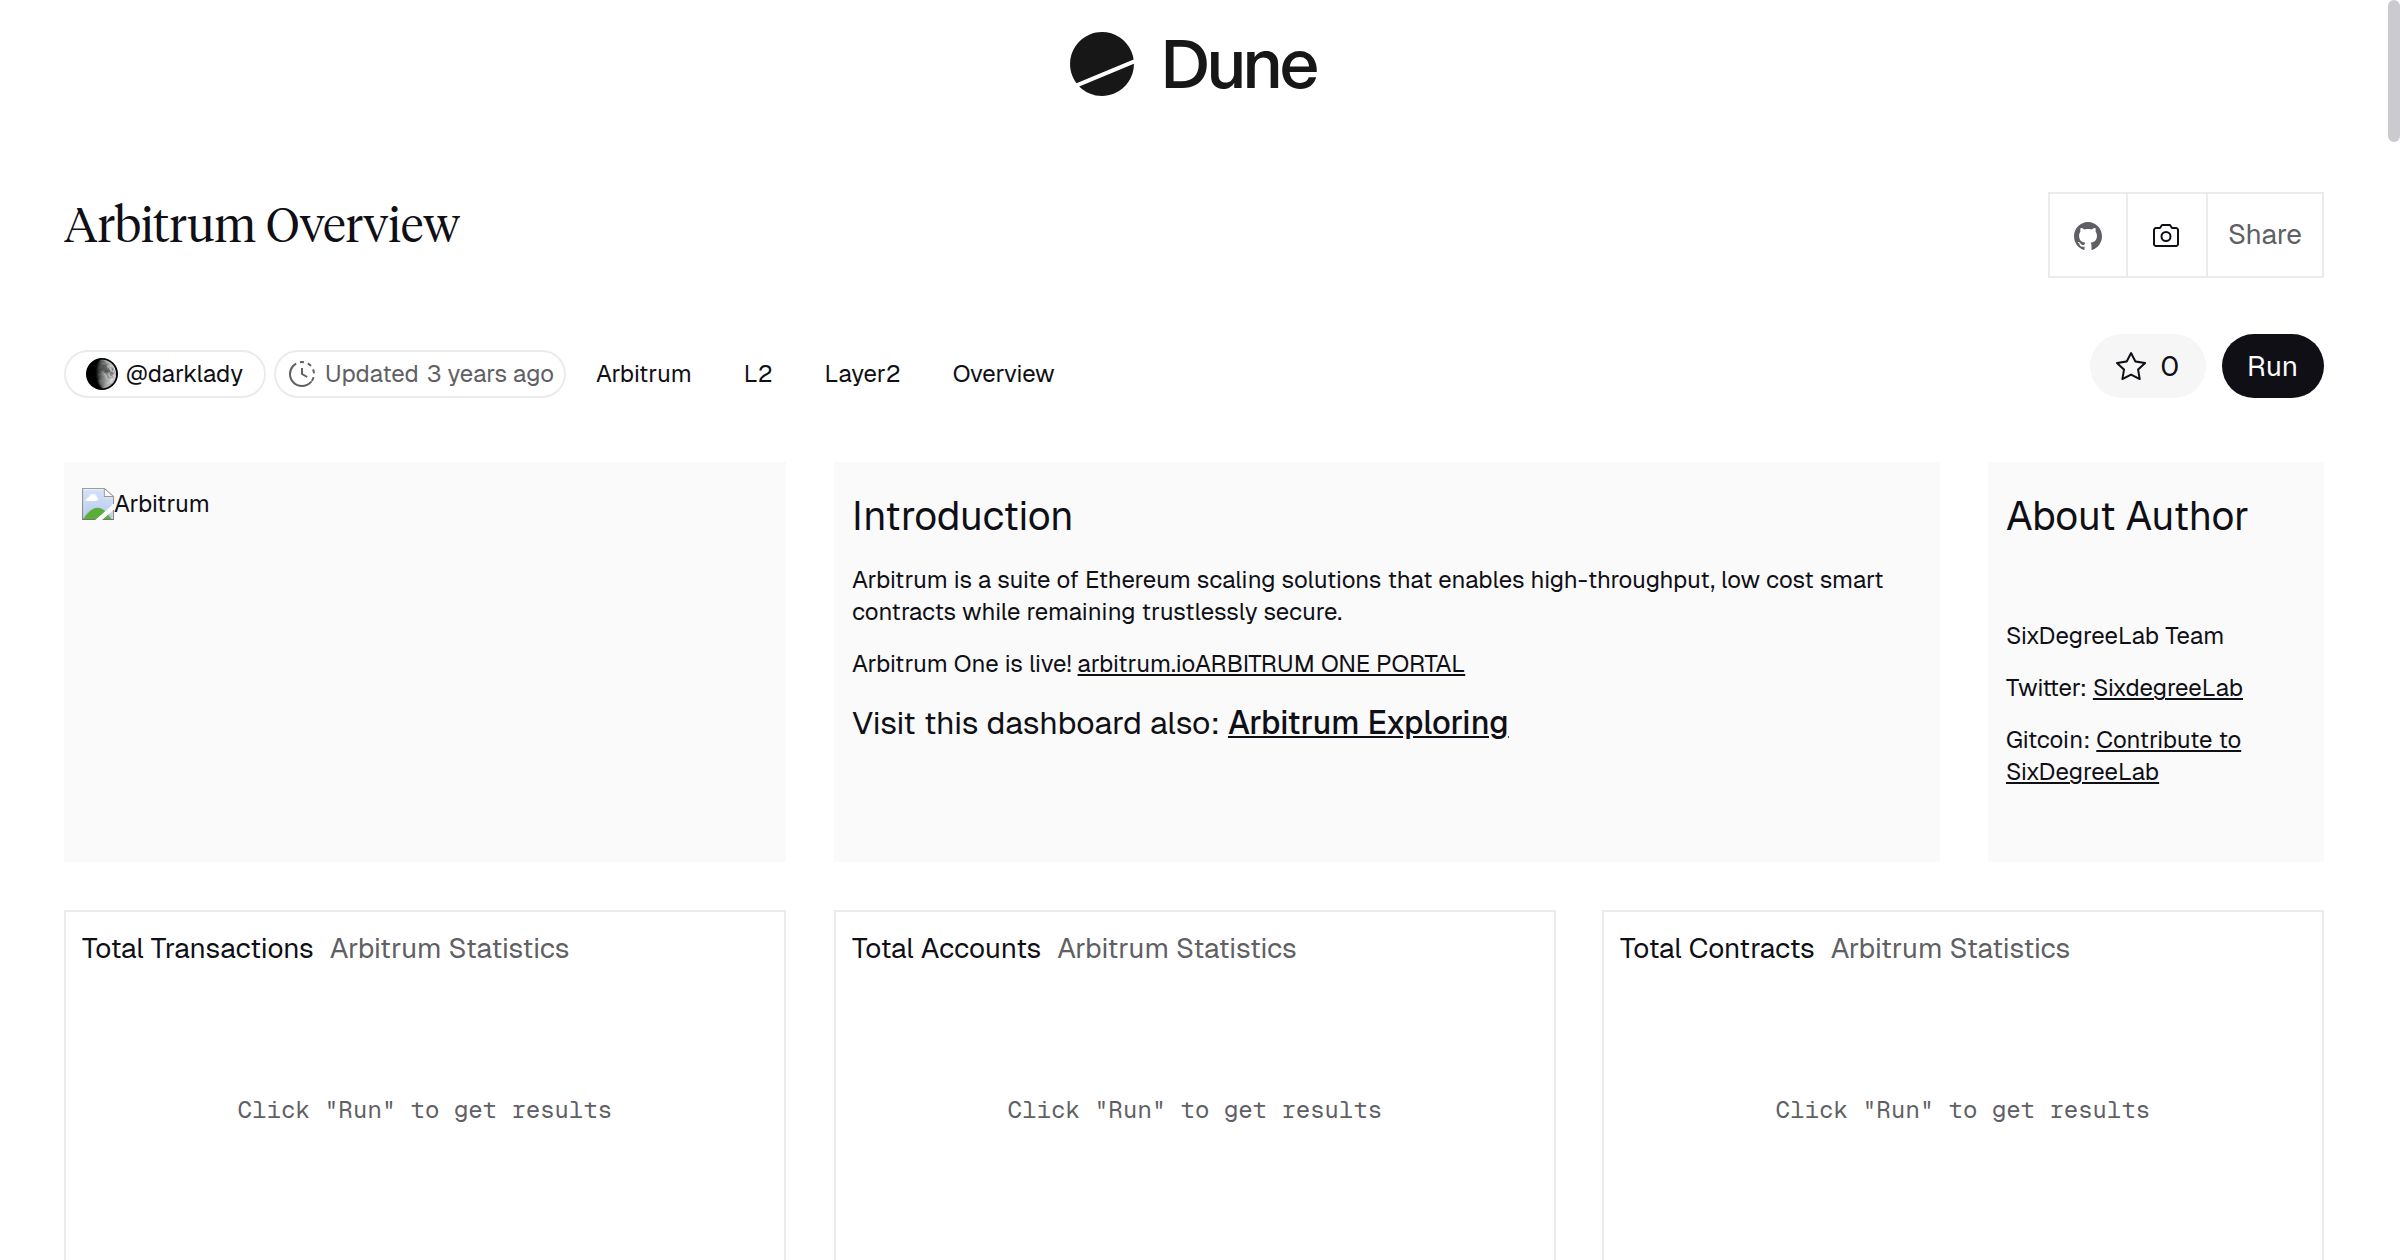Open the Total Contracts query title
This screenshot has width=2400, height=1260.
coord(1716,949)
